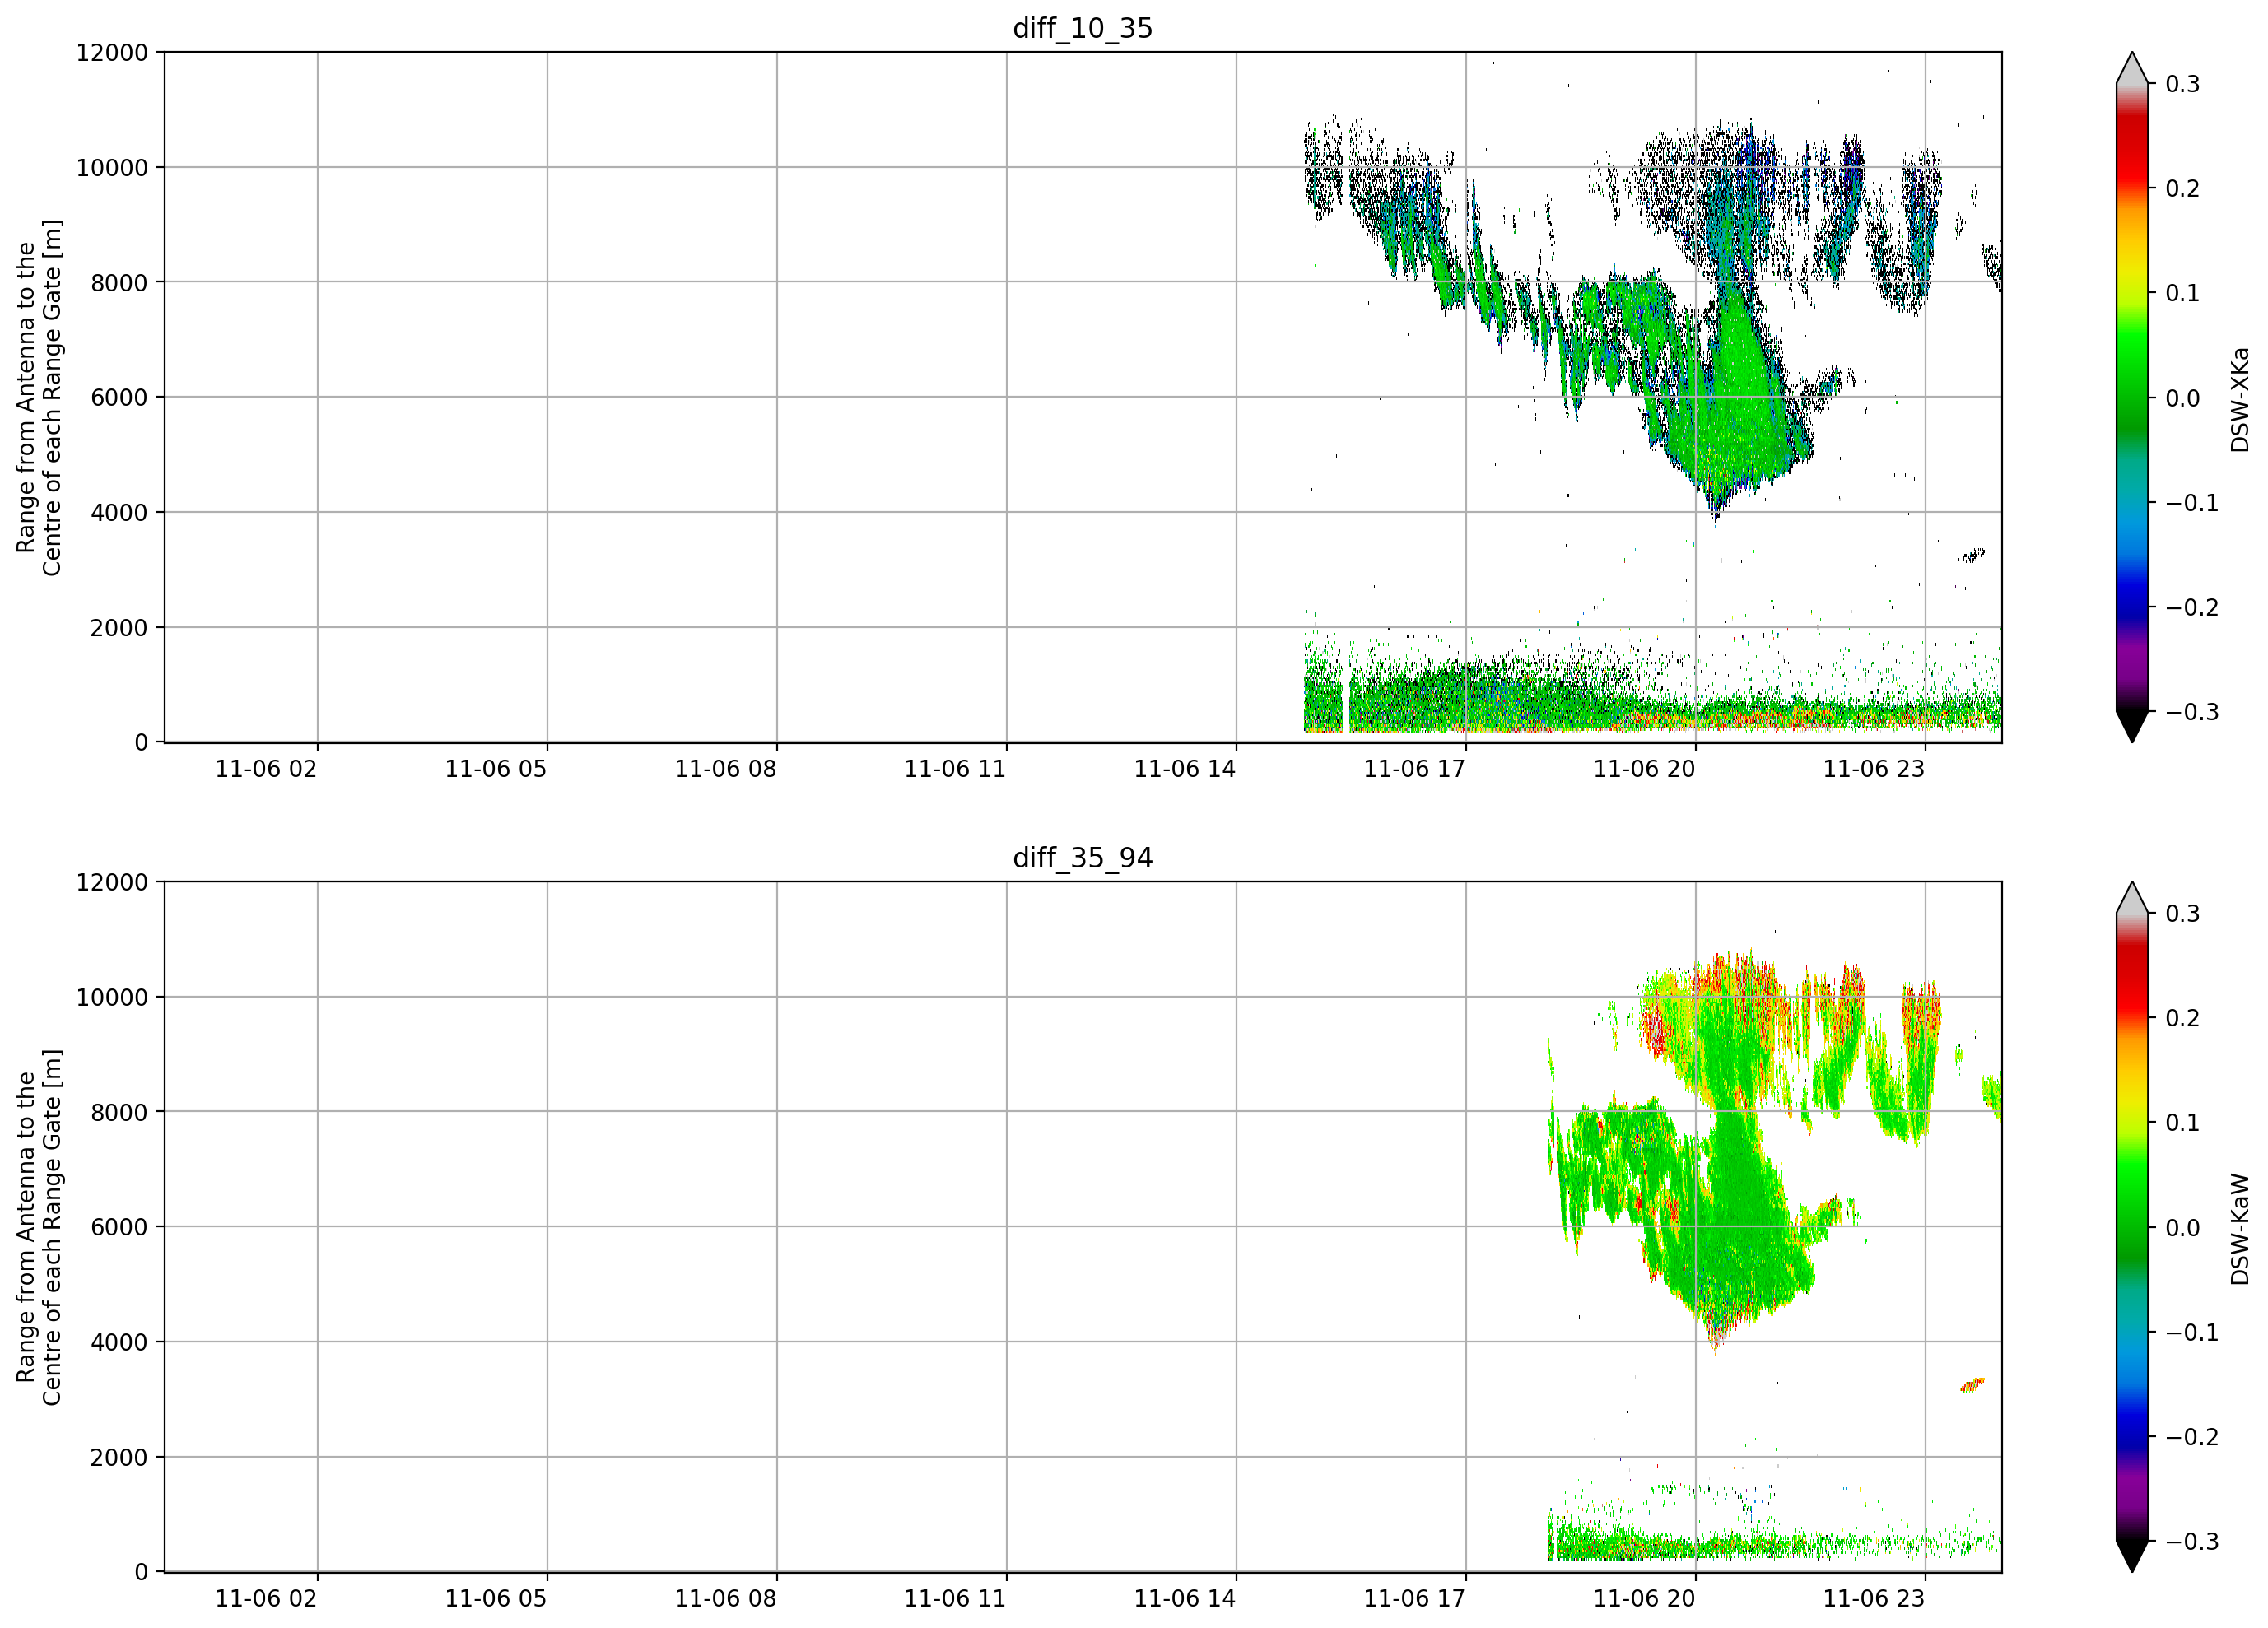Image resolution: width=2268 pixels, height=1628 pixels.
Task: Click the diff_10_35 plot title
Action: pyautogui.click(x=1083, y=28)
